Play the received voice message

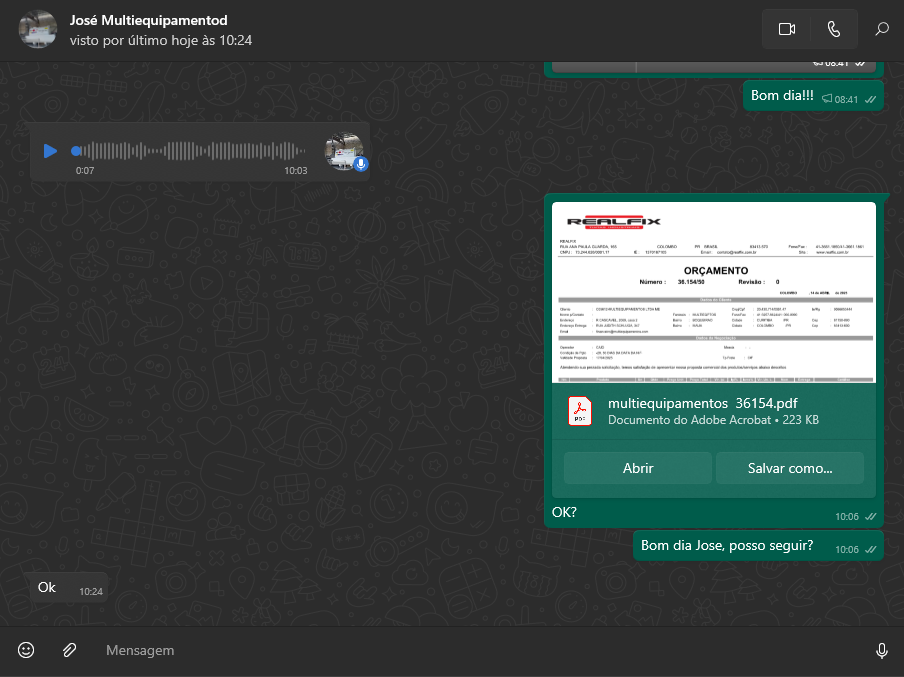pyautogui.click(x=50, y=151)
